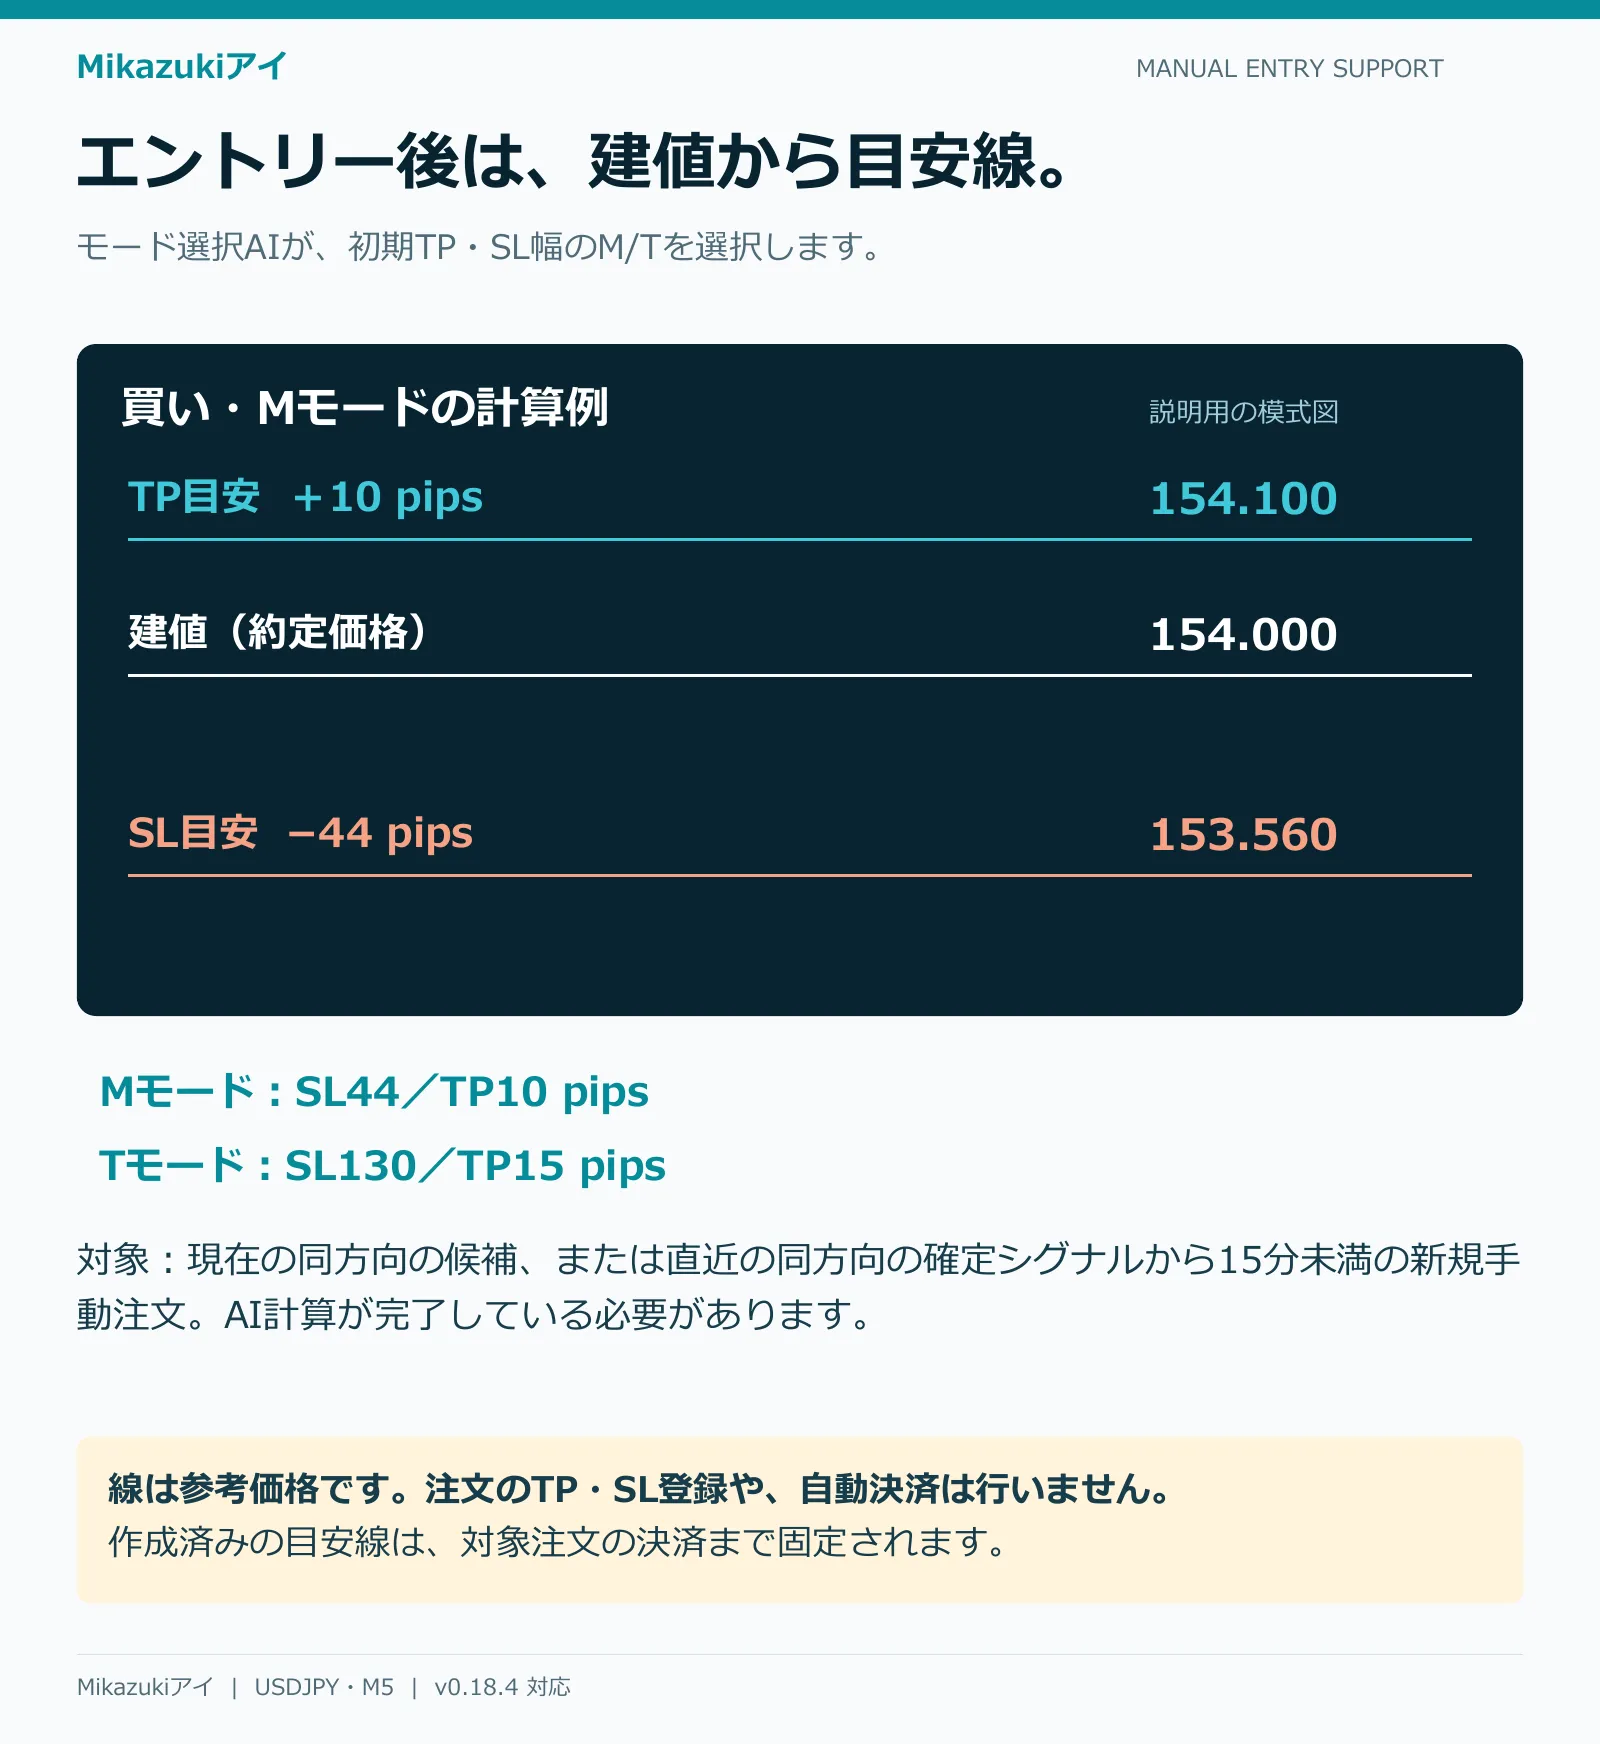Click the Tモード:SL130/TP15 pips text
1600x1744 pixels.
click(x=383, y=1166)
